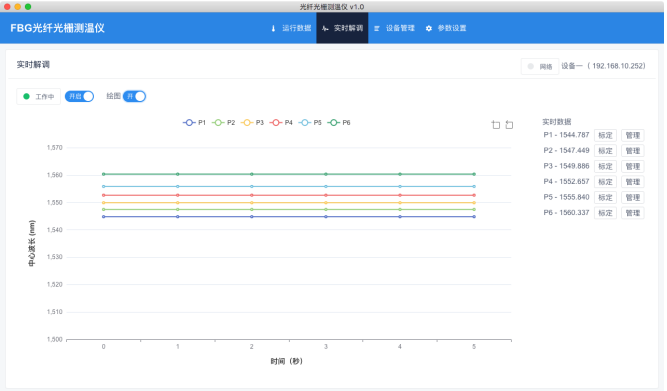Click the chart zoom reset icon
This screenshot has height=391, width=667.
(509, 125)
